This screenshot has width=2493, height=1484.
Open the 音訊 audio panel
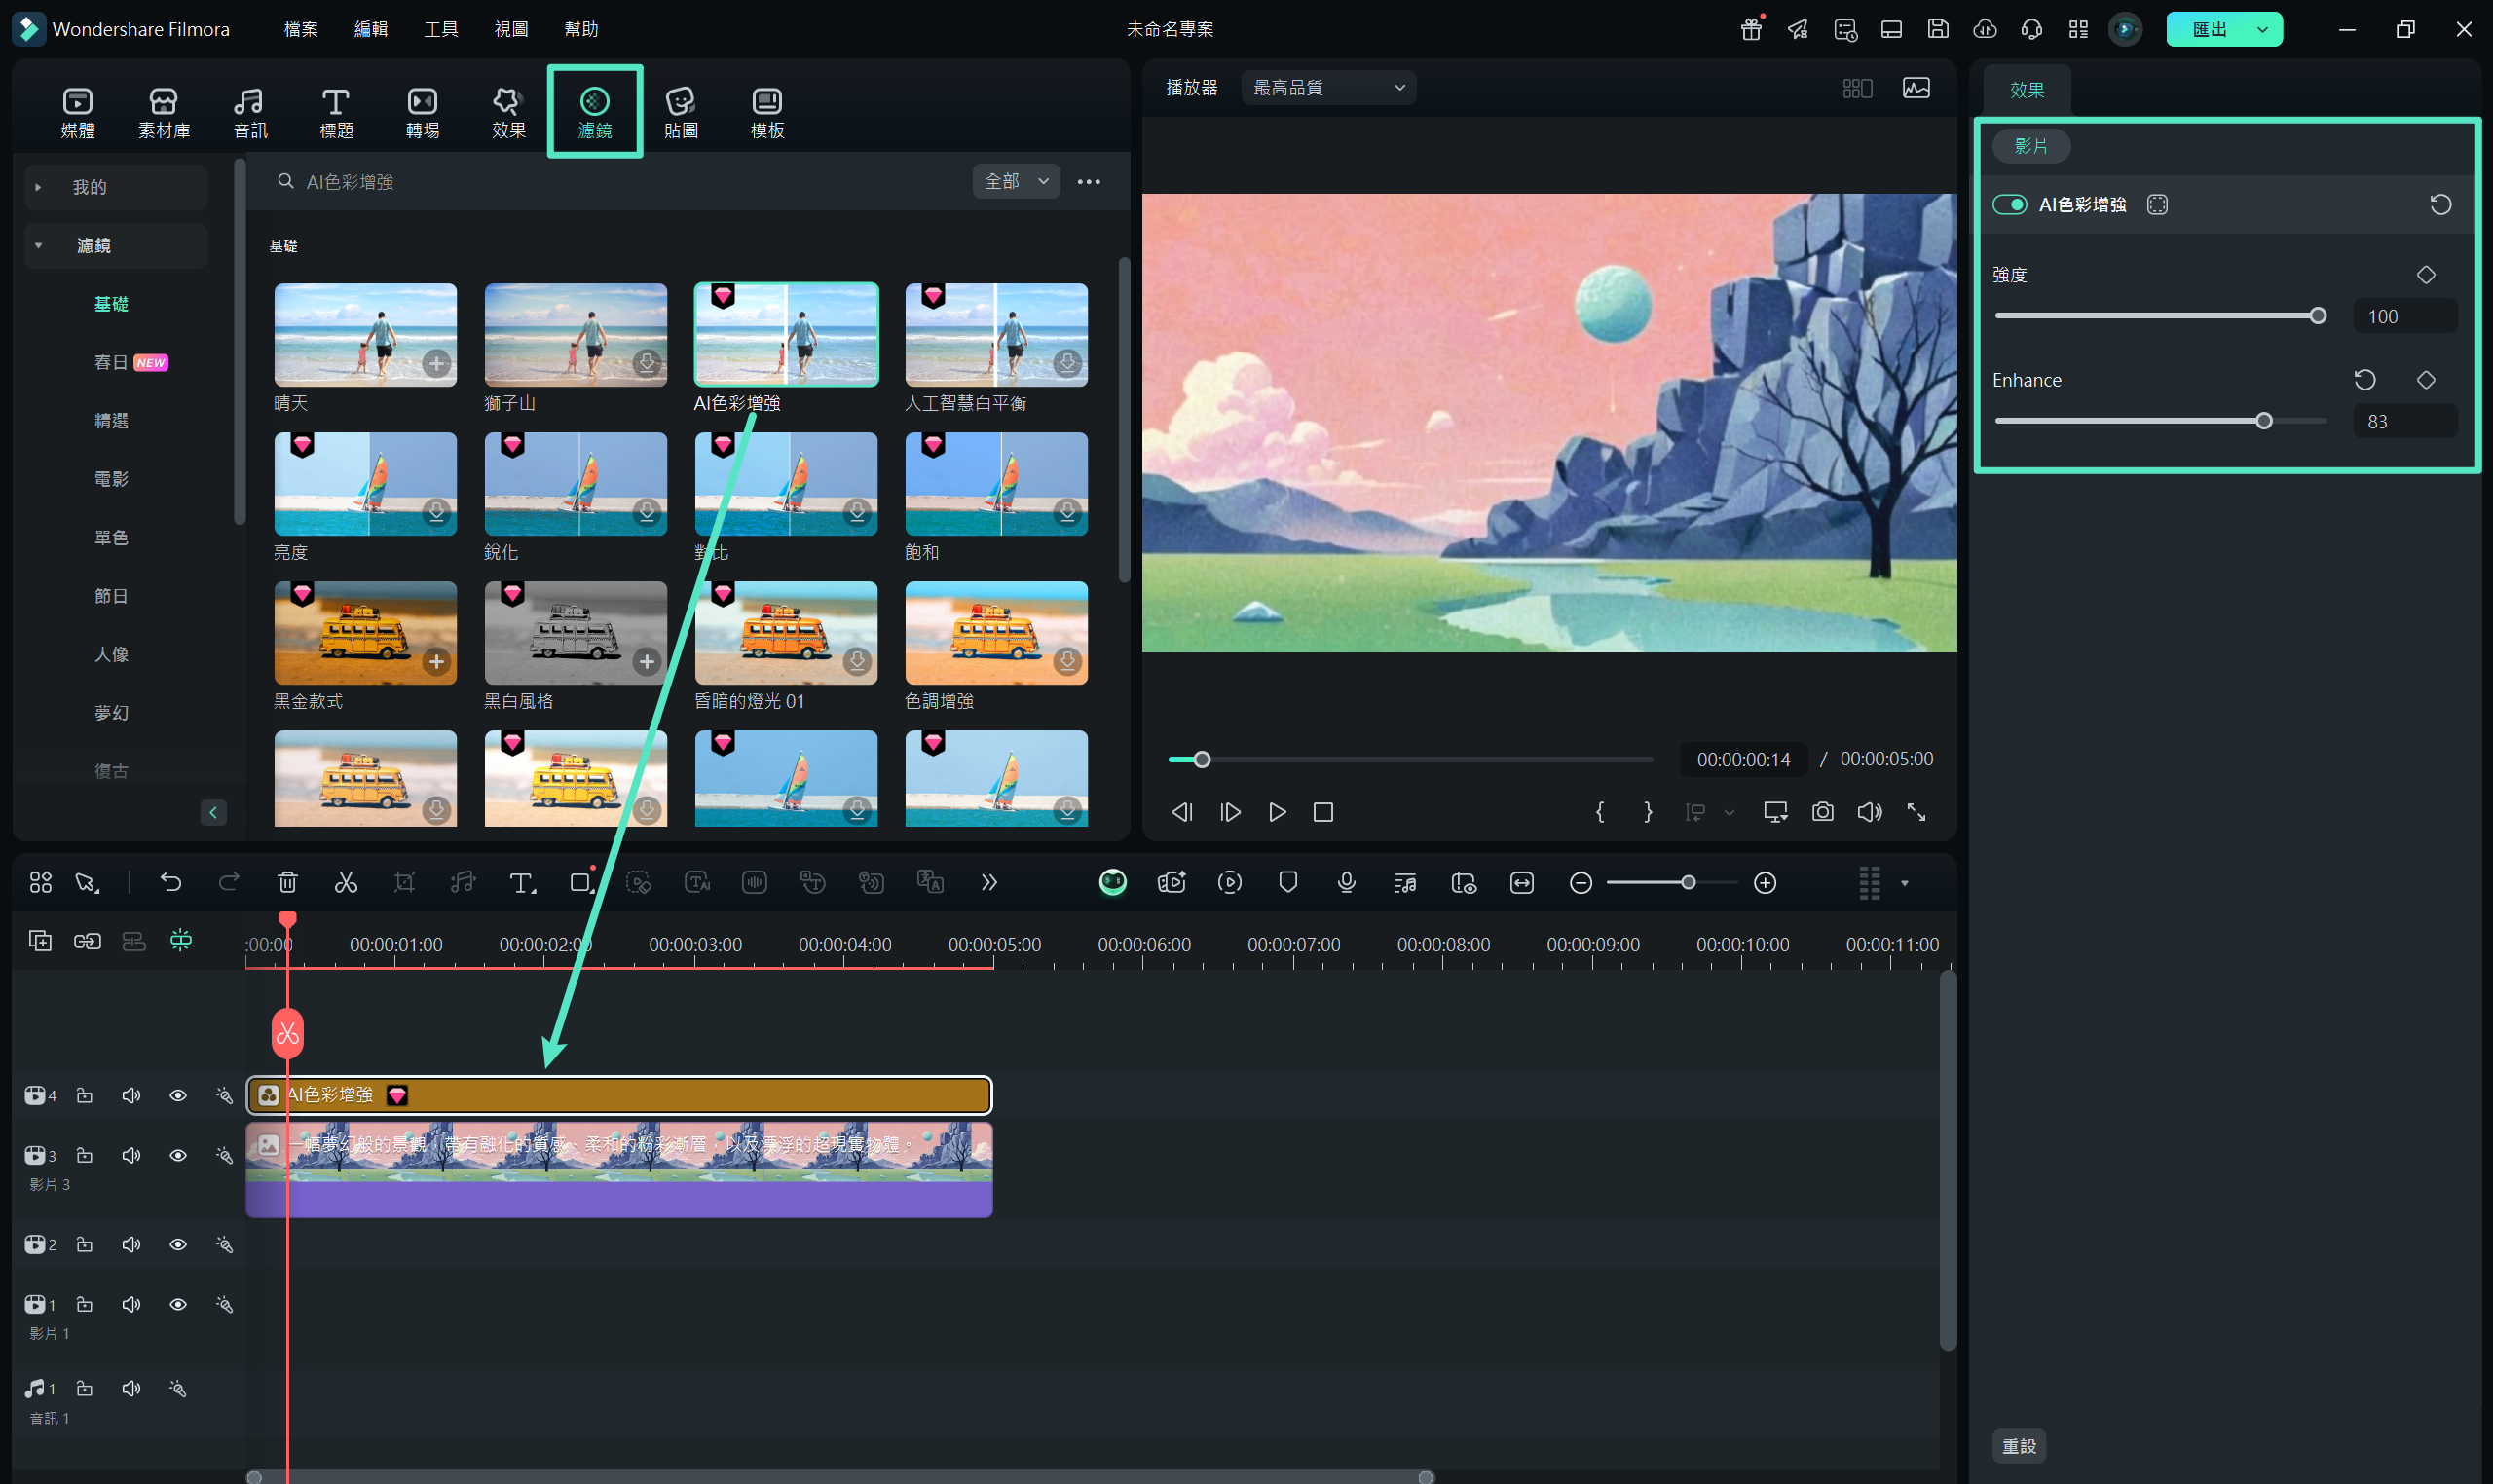point(250,112)
